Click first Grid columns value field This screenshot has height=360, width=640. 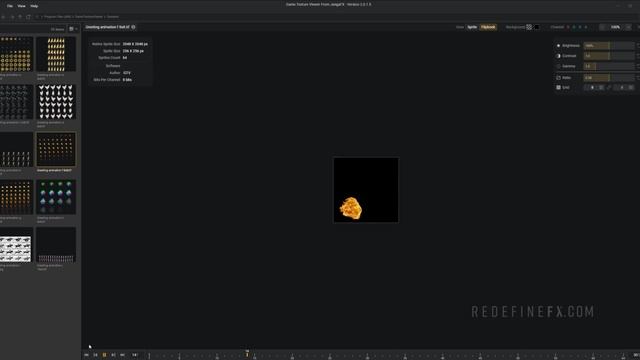pos(592,87)
